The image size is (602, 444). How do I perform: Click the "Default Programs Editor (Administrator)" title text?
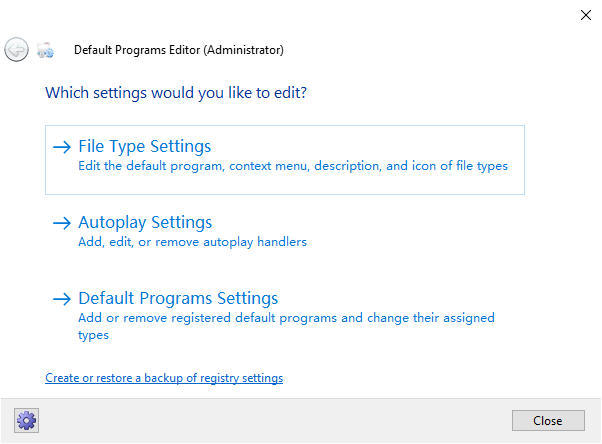179,50
